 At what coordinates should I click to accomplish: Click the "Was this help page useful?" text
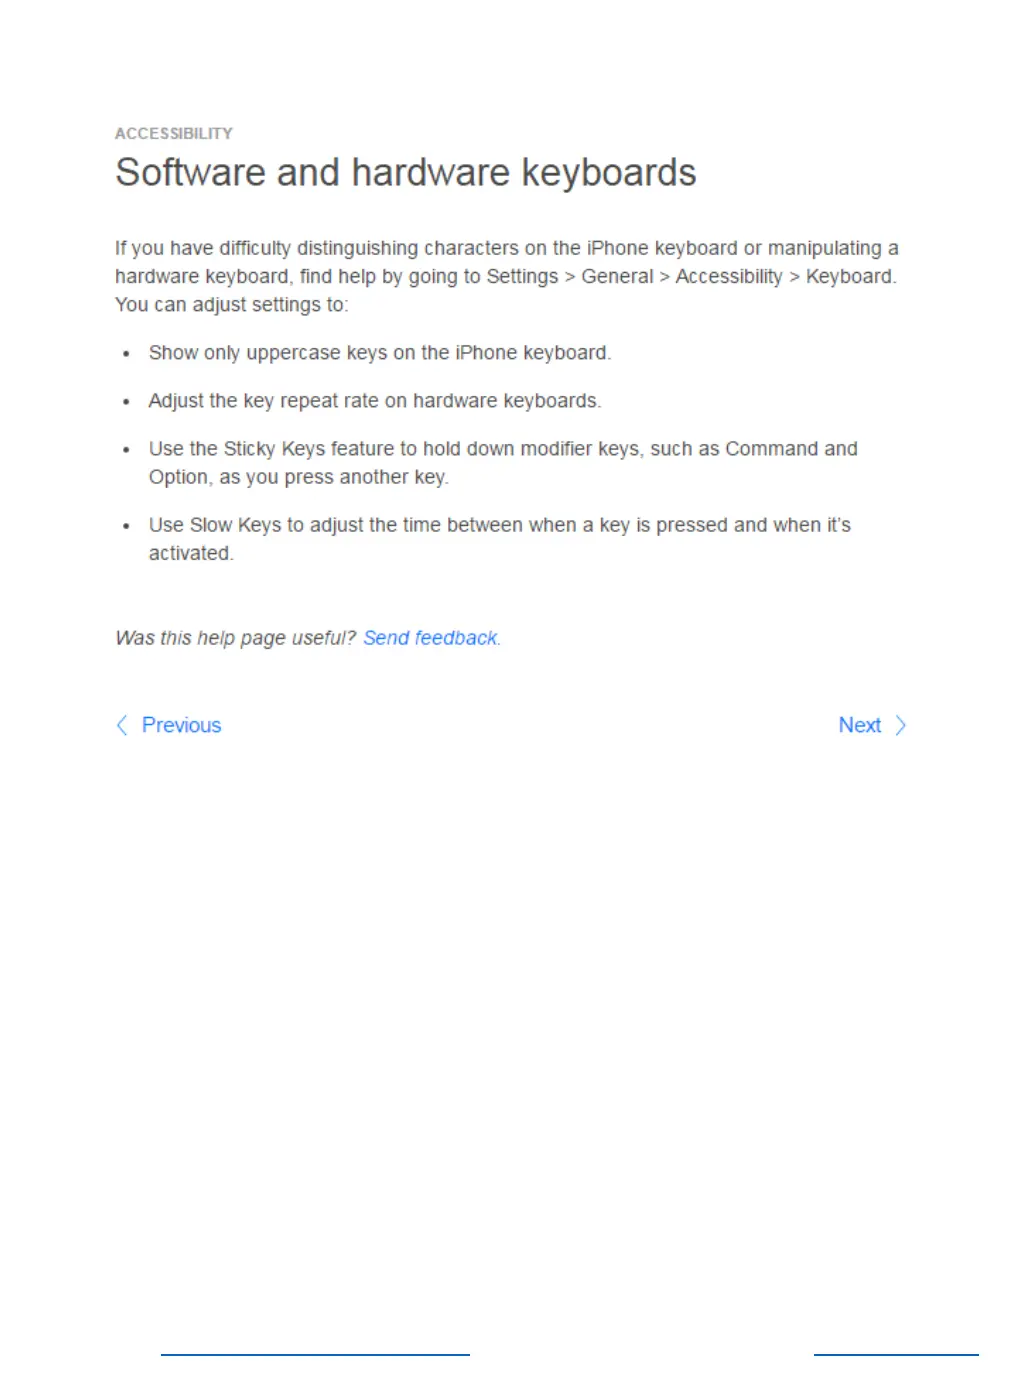235,638
